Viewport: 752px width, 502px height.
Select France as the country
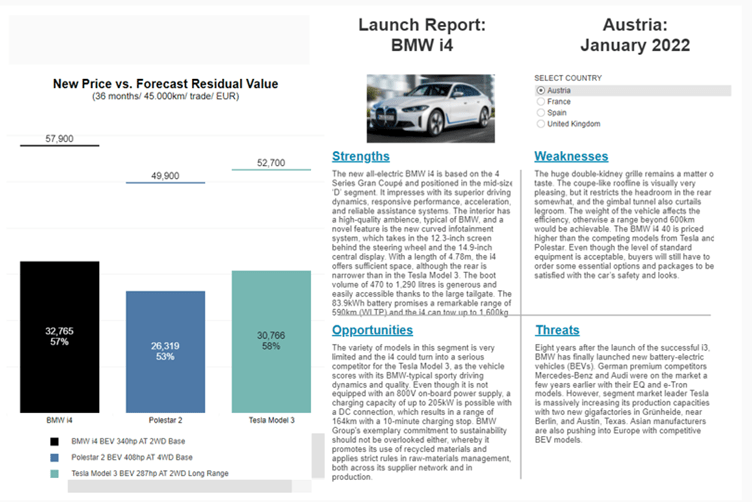click(x=541, y=101)
